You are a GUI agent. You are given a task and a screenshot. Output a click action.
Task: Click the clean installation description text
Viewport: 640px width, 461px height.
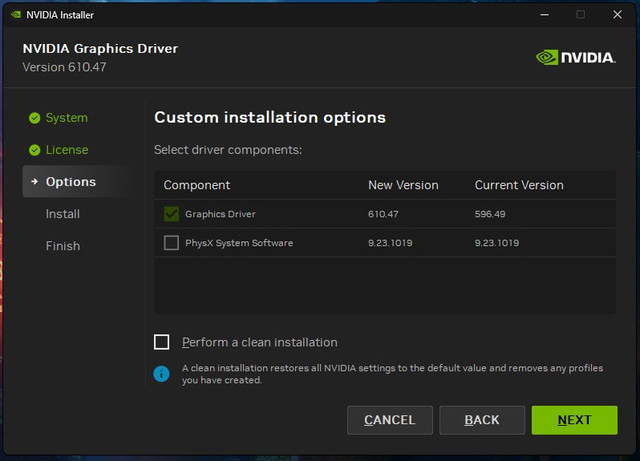click(393, 374)
